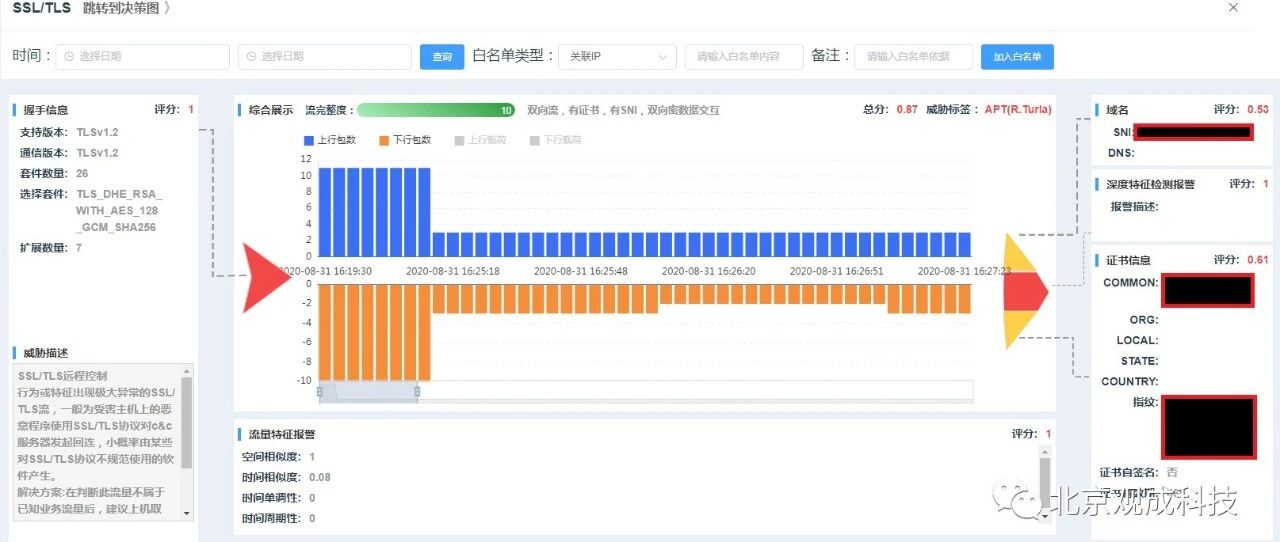Click the blue 查询 button

(x=442, y=57)
